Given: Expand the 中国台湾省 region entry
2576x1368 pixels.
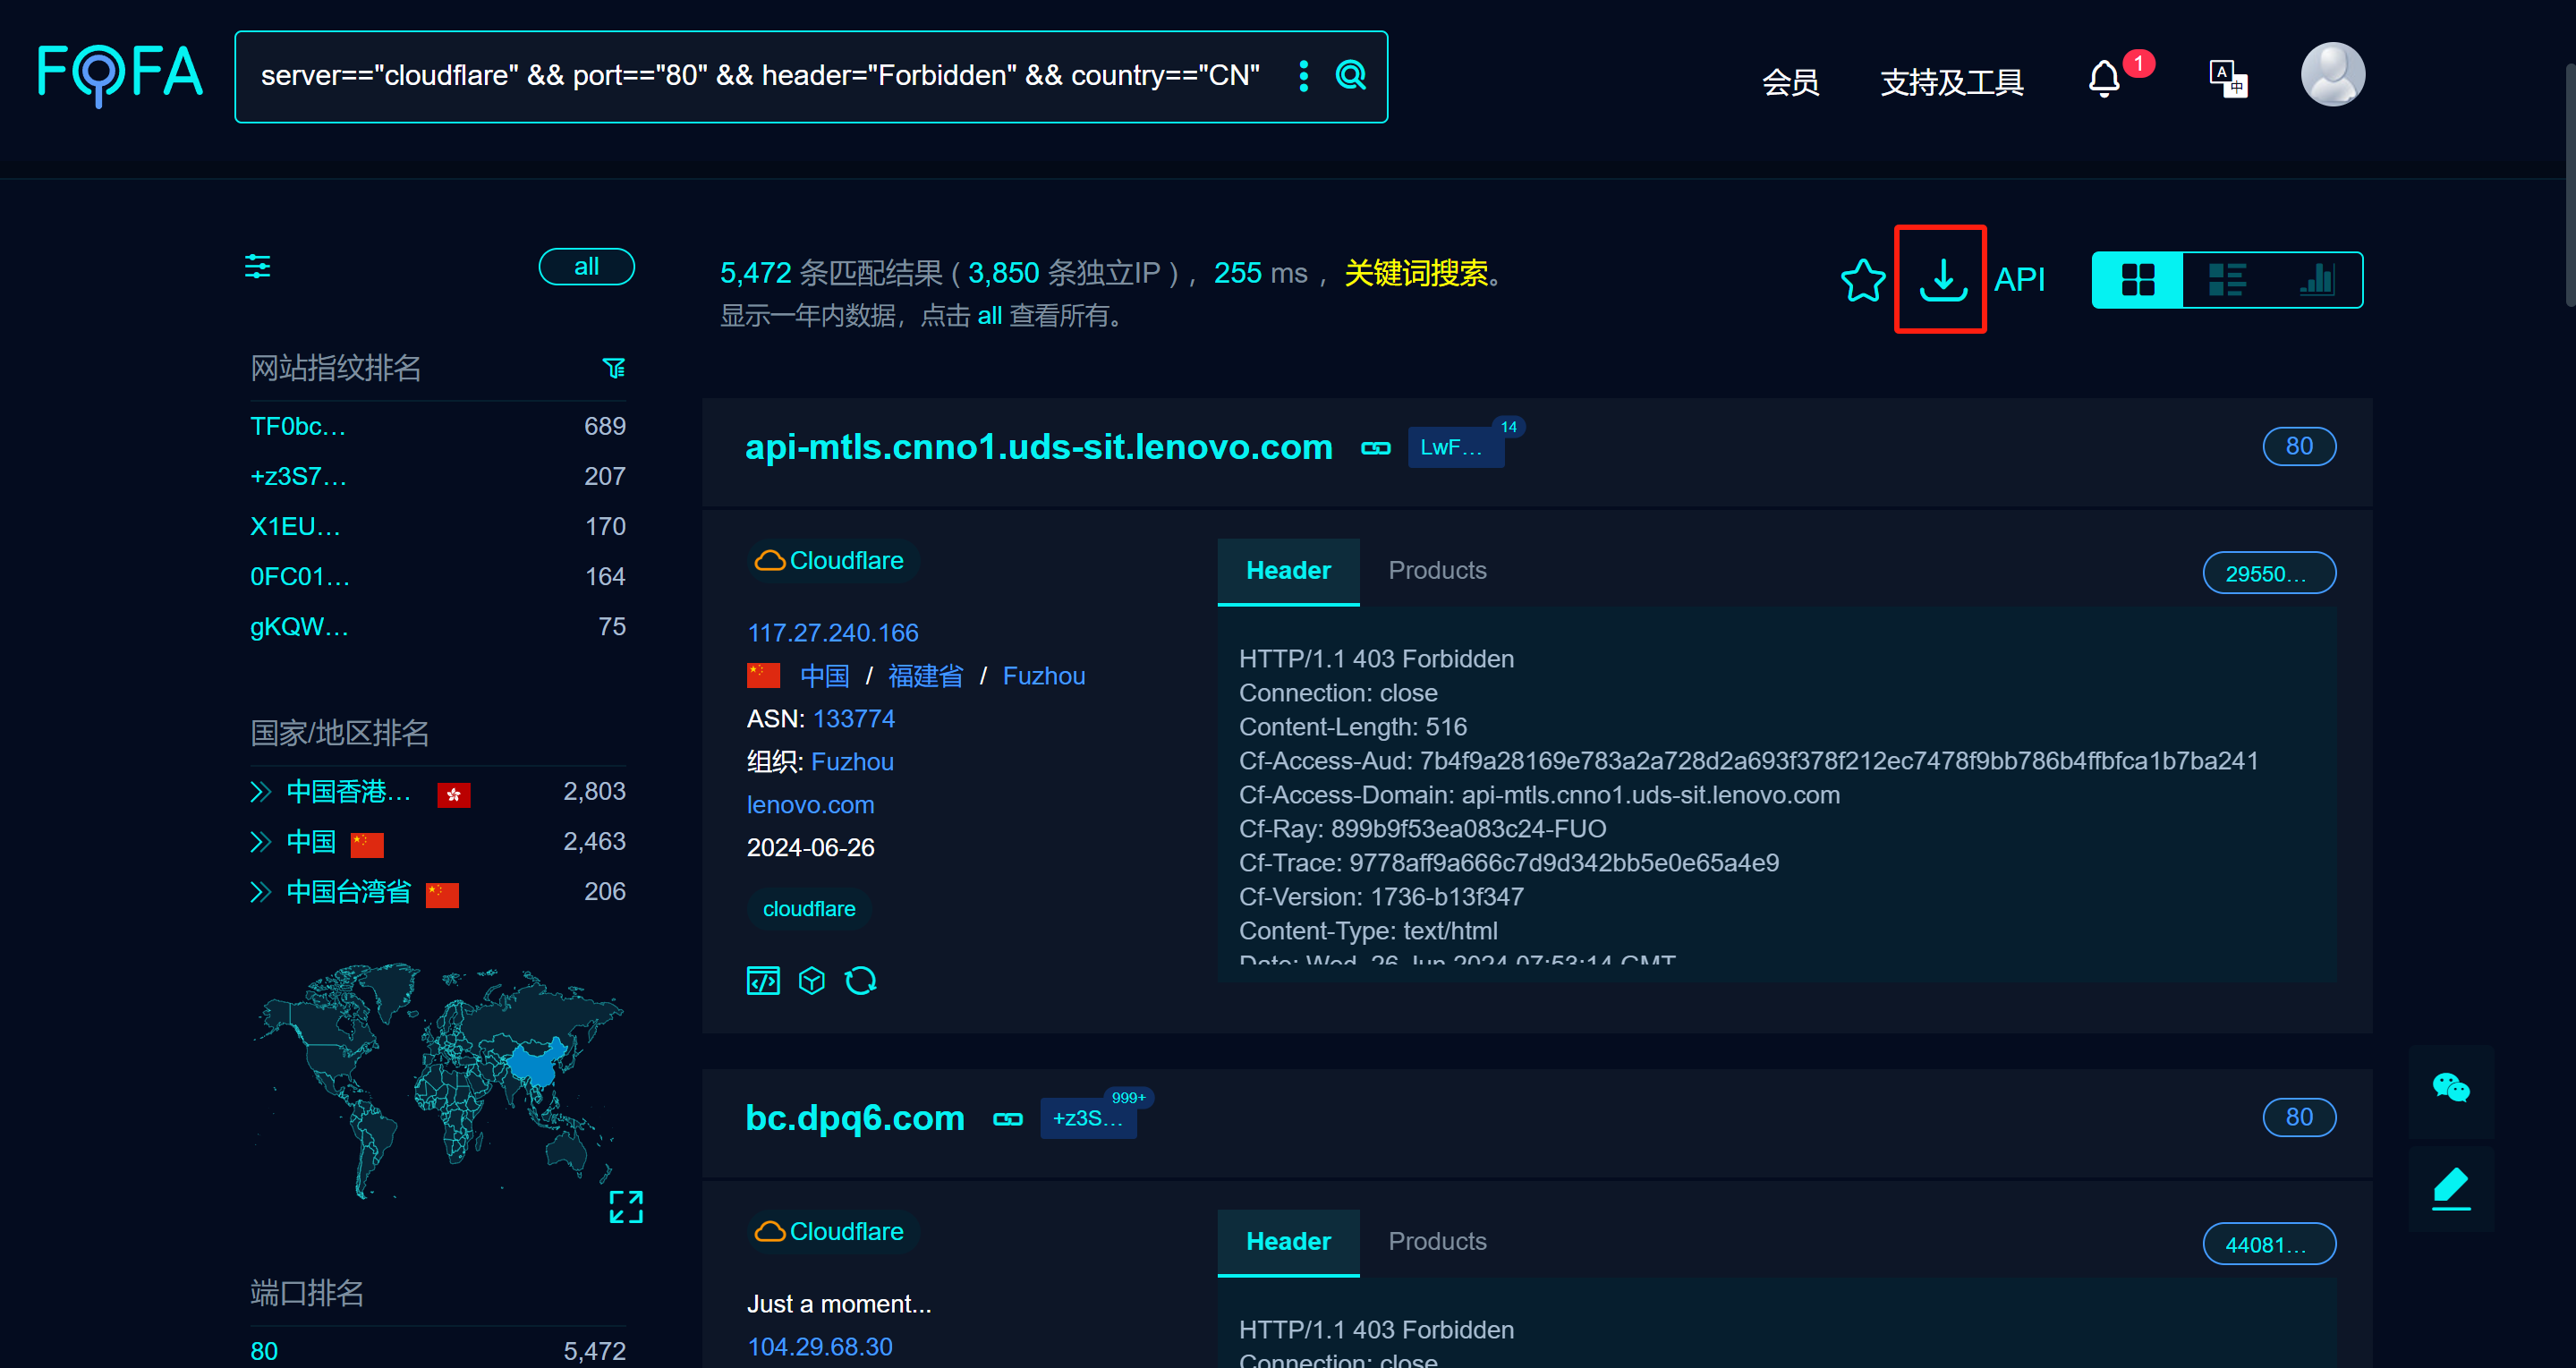Looking at the screenshot, I should click(x=261, y=892).
